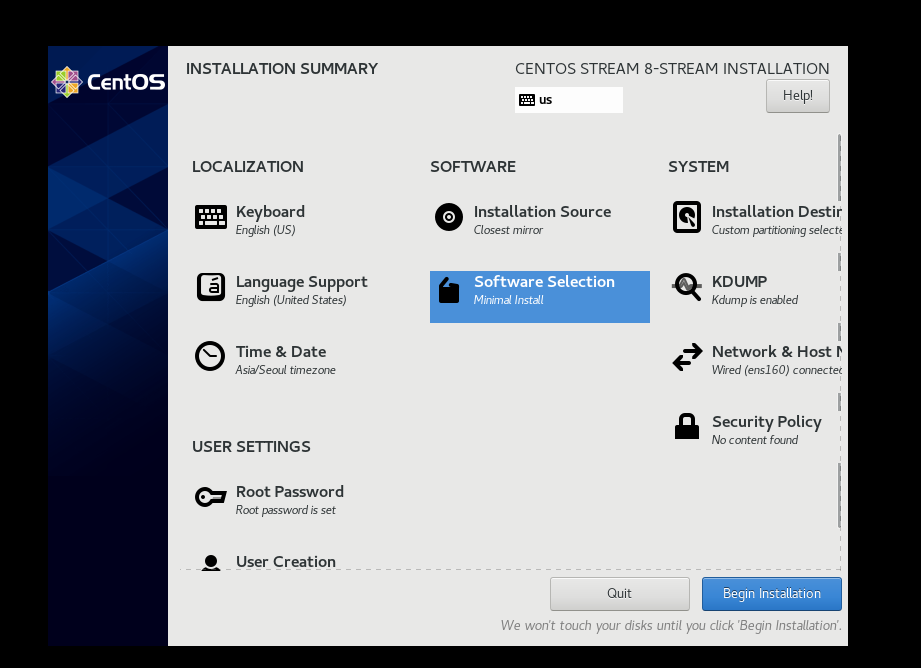Click the 'We won't touch your disks' notice
Screen dimensions: 921x668
pyautogui.click(x=671, y=625)
